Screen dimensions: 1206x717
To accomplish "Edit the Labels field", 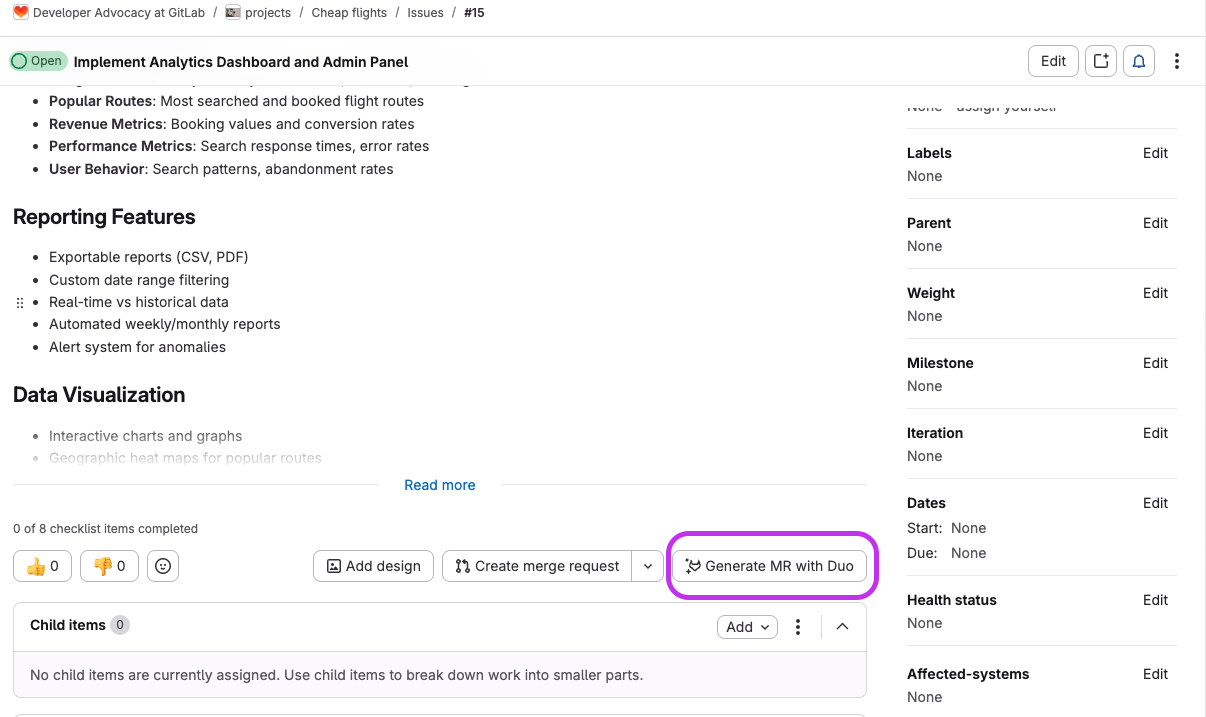I will tap(1155, 153).
